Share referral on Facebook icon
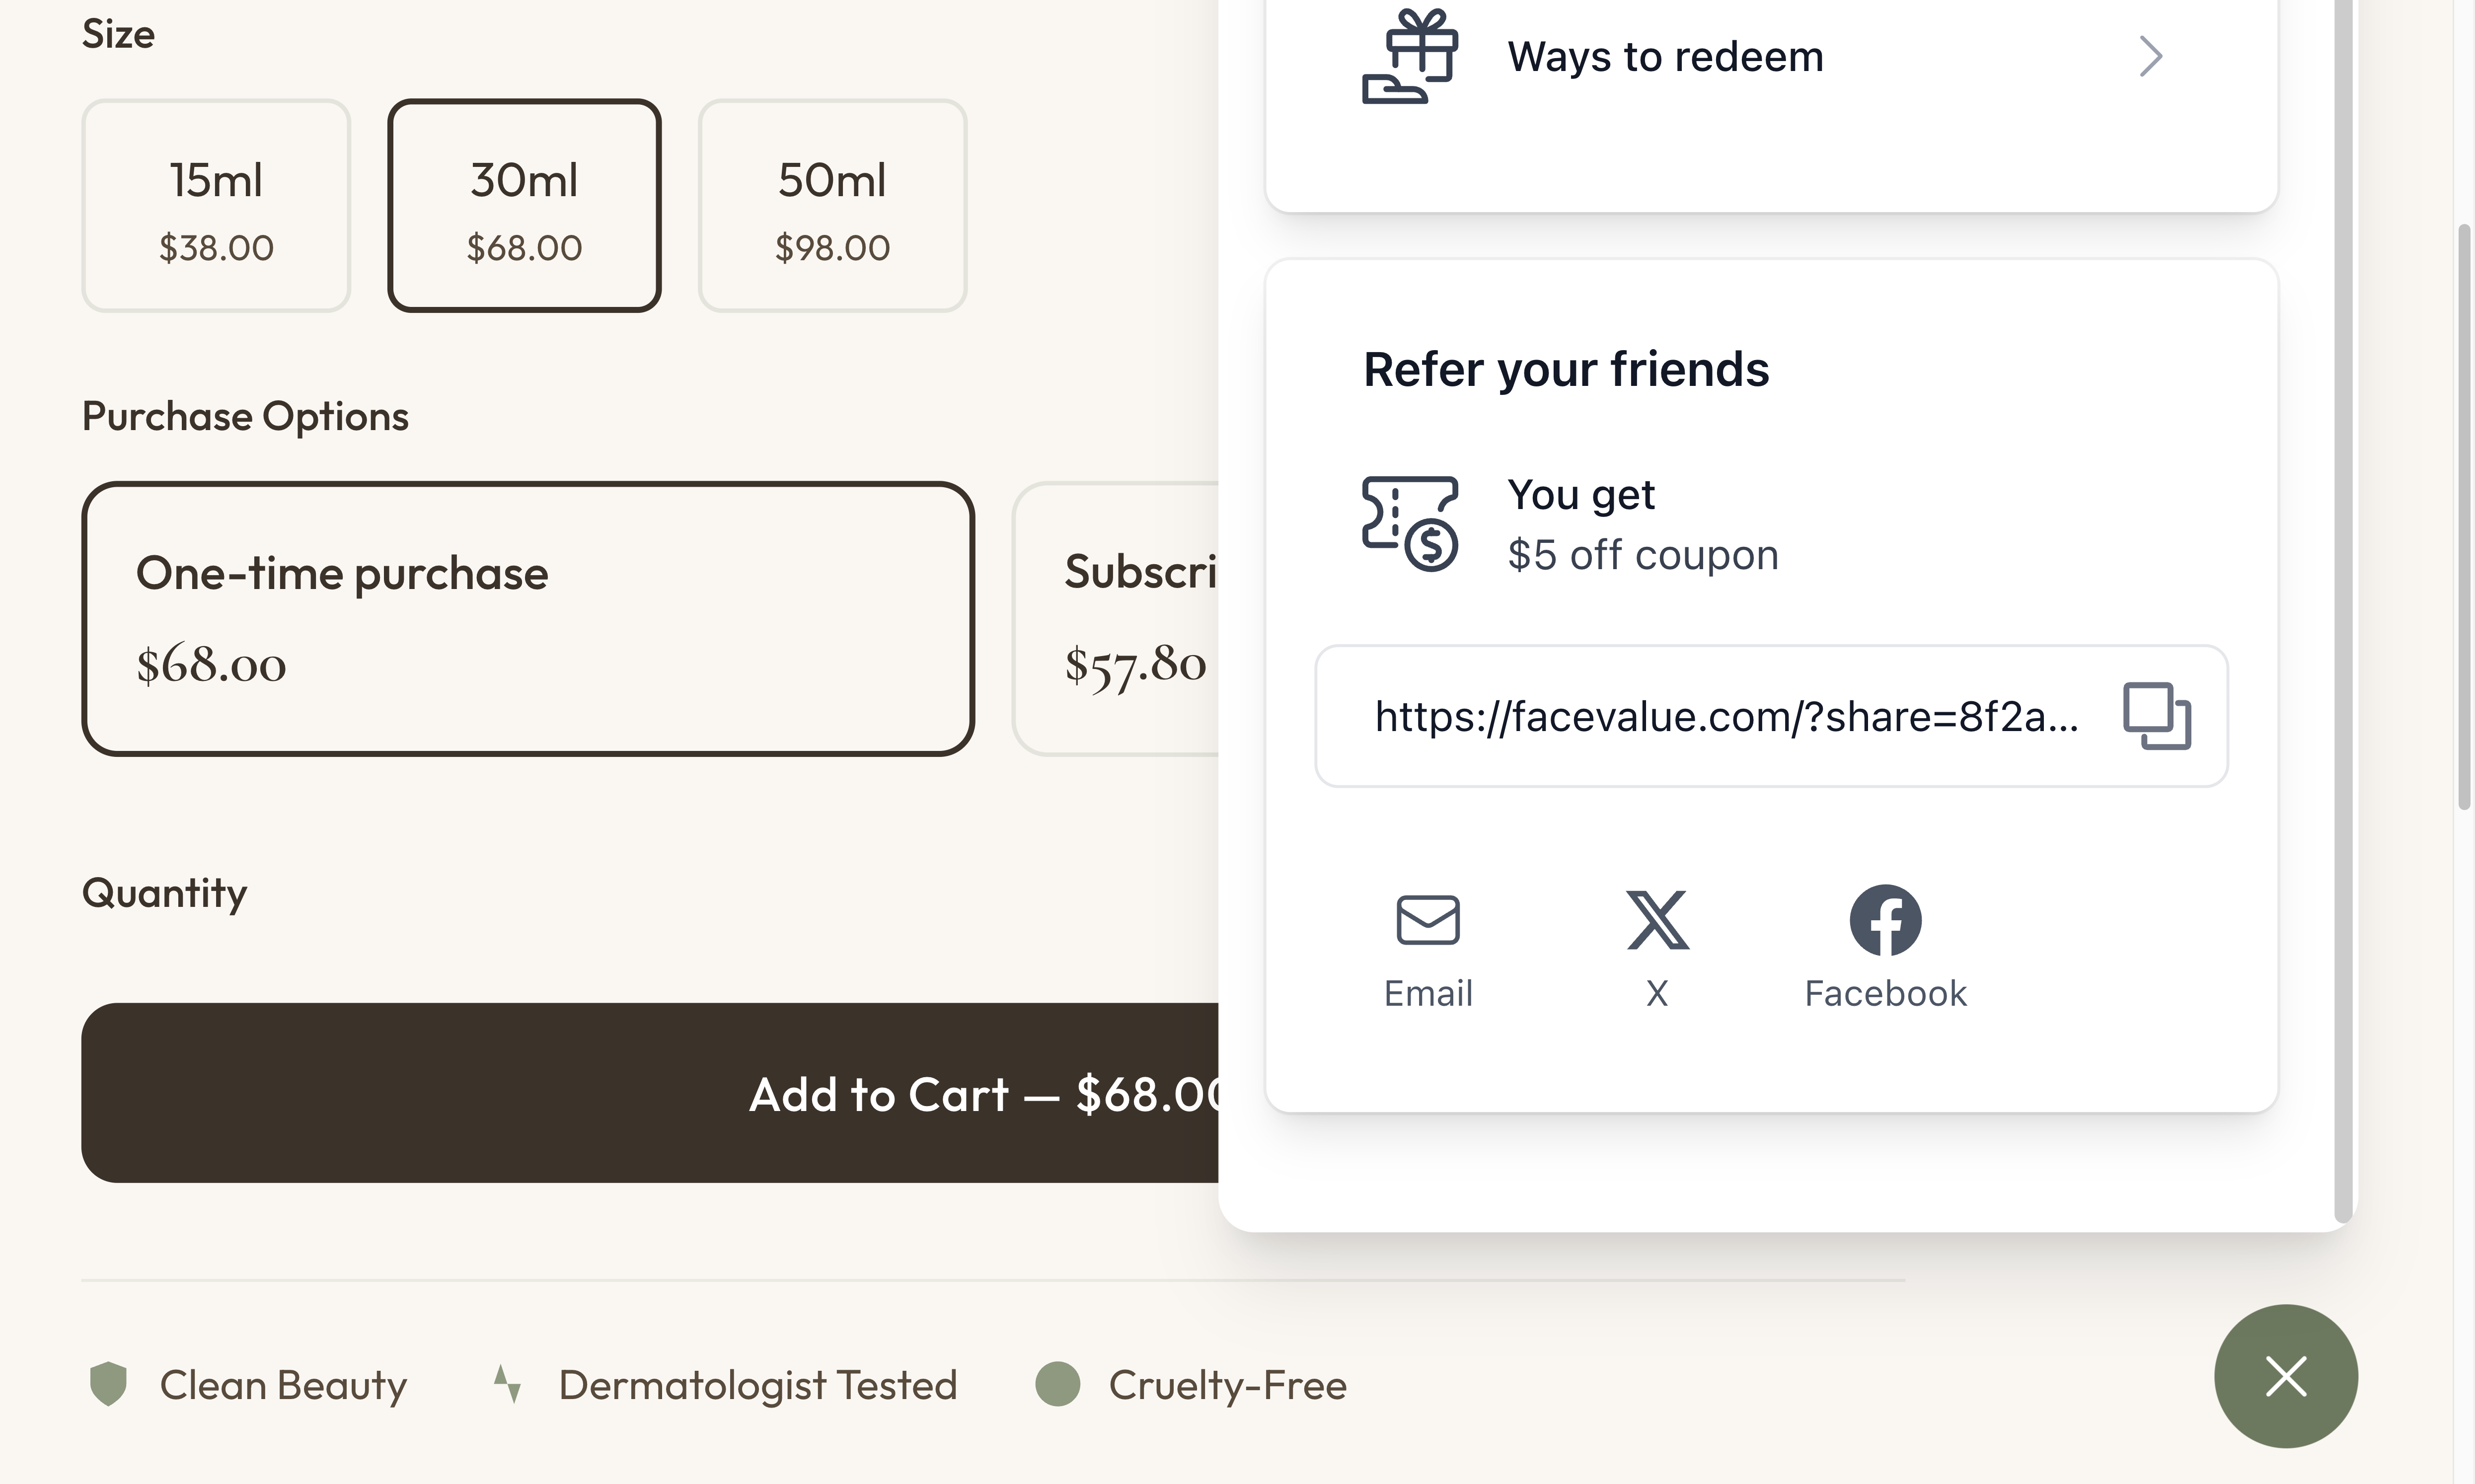This screenshot has width=2475, height=1484. coord(1885,920)
